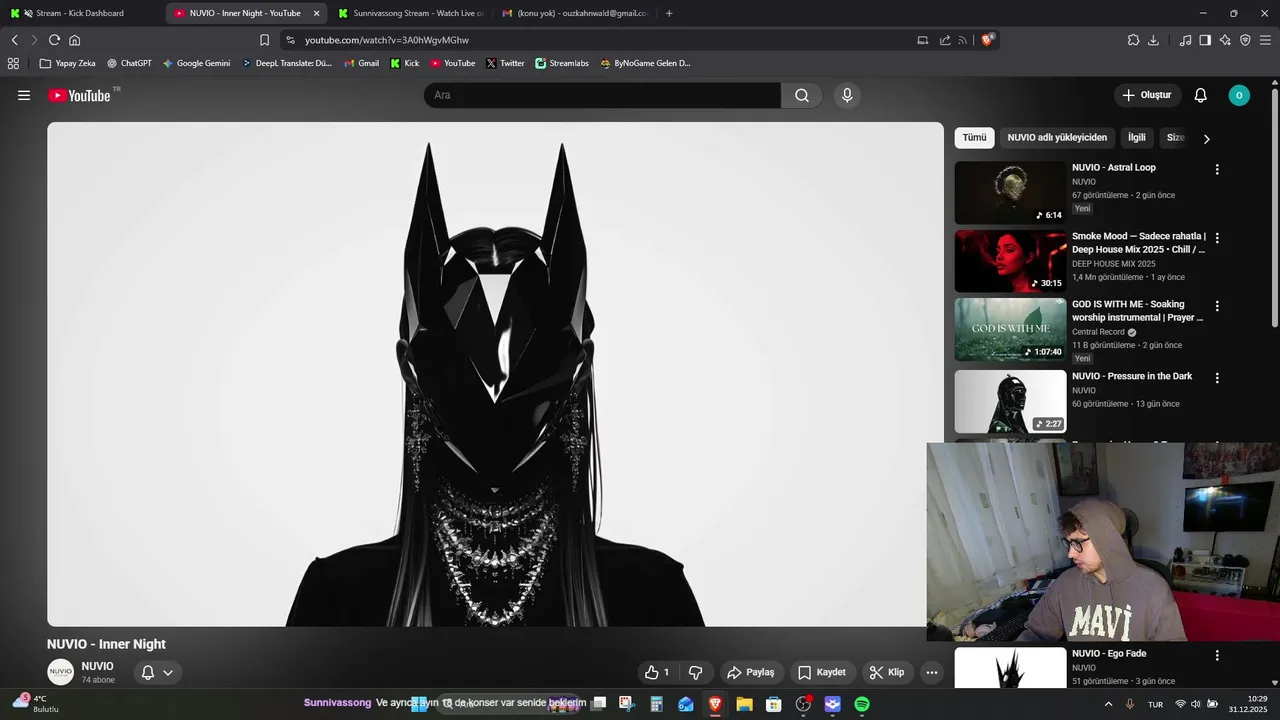
Task: Switch to Stream - Kick Dashboard tab
Action: (x=80, y=13)
